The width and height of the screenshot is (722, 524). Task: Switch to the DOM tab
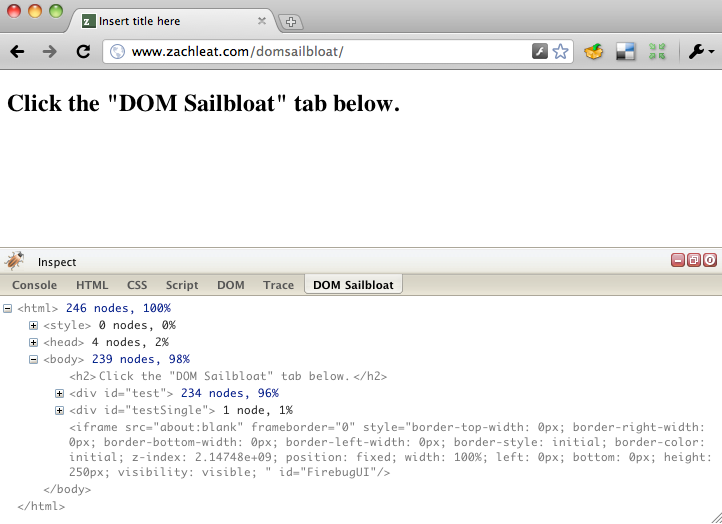pyautogui.click(x=231, y=285)
